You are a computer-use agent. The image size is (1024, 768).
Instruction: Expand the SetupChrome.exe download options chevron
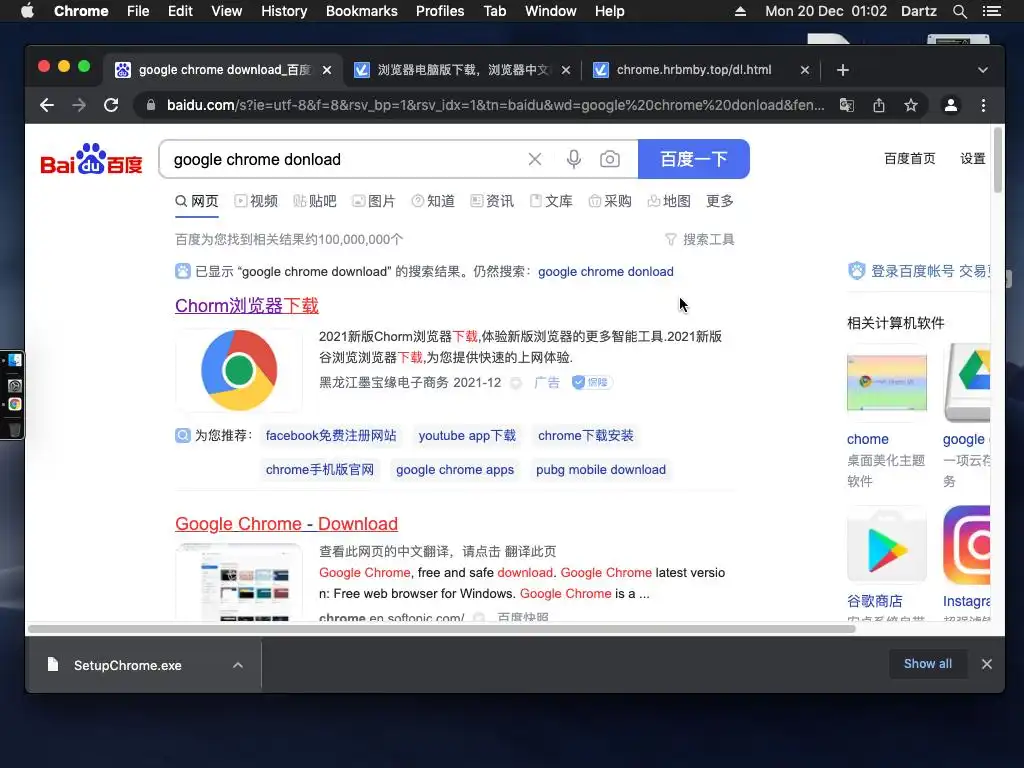pyautogui.click(x=238, y=665)
